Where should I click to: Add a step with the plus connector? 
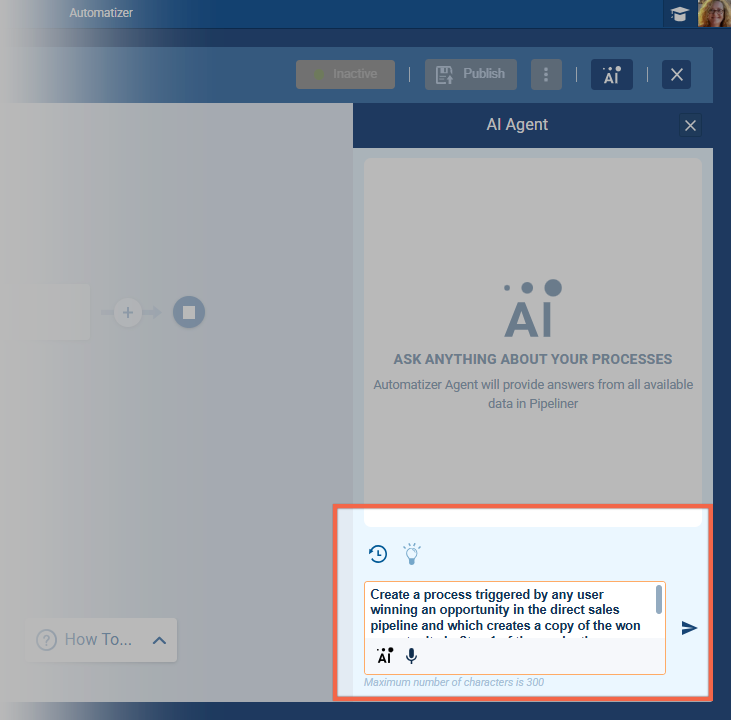[127, 313]
